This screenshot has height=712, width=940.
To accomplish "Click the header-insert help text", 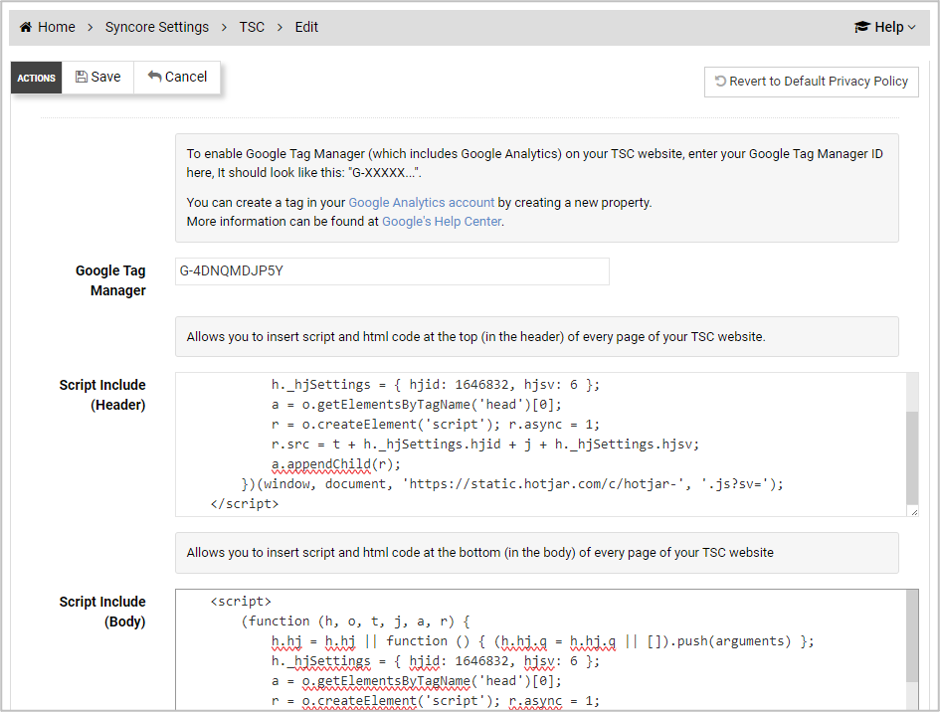I will point(476,337).
